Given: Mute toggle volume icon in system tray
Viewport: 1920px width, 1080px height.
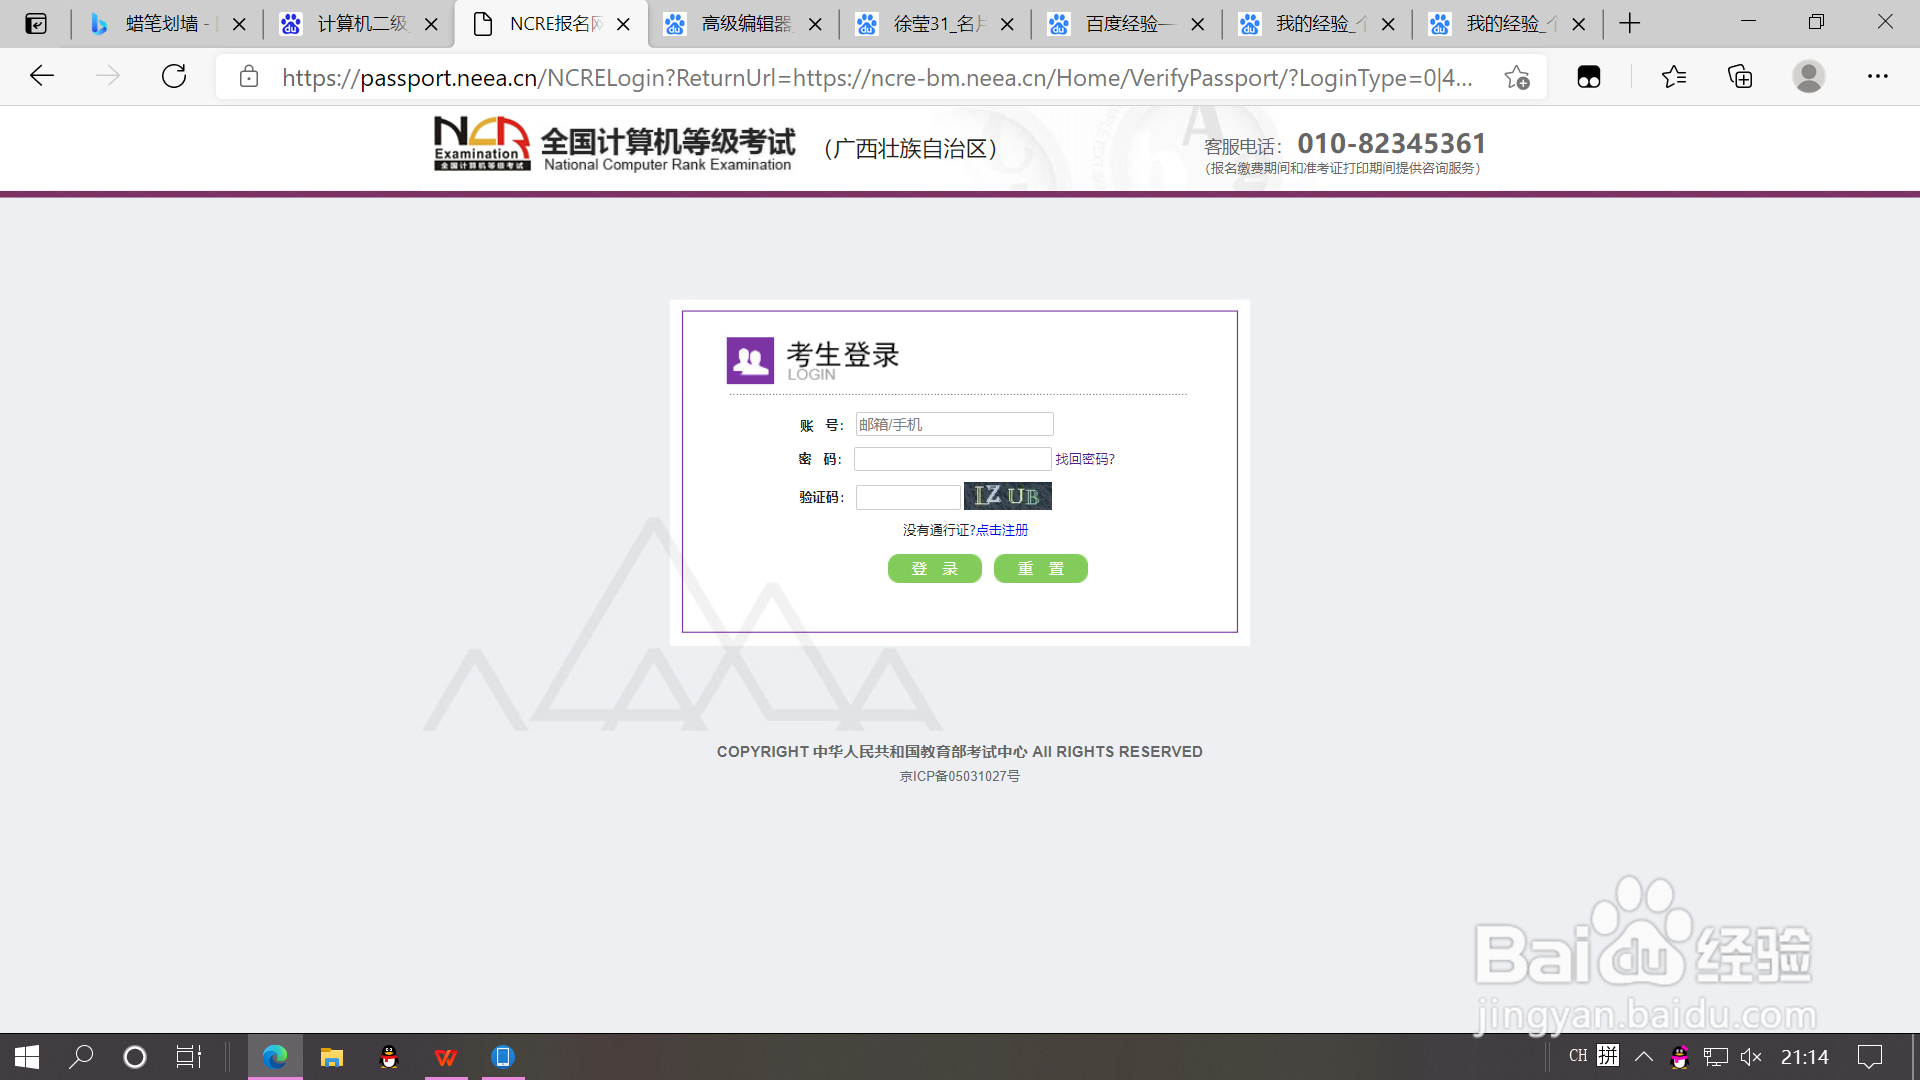Looking at the screenshot, I should 1751,1057.
